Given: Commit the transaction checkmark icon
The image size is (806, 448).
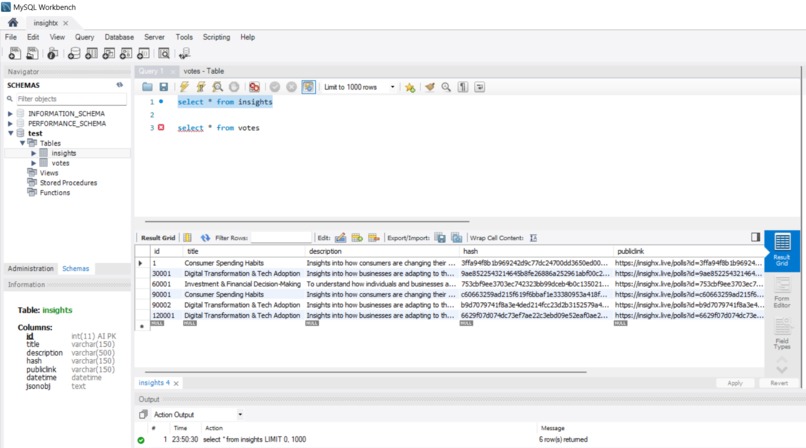Looking at the screenshot, I should [275, 87].
